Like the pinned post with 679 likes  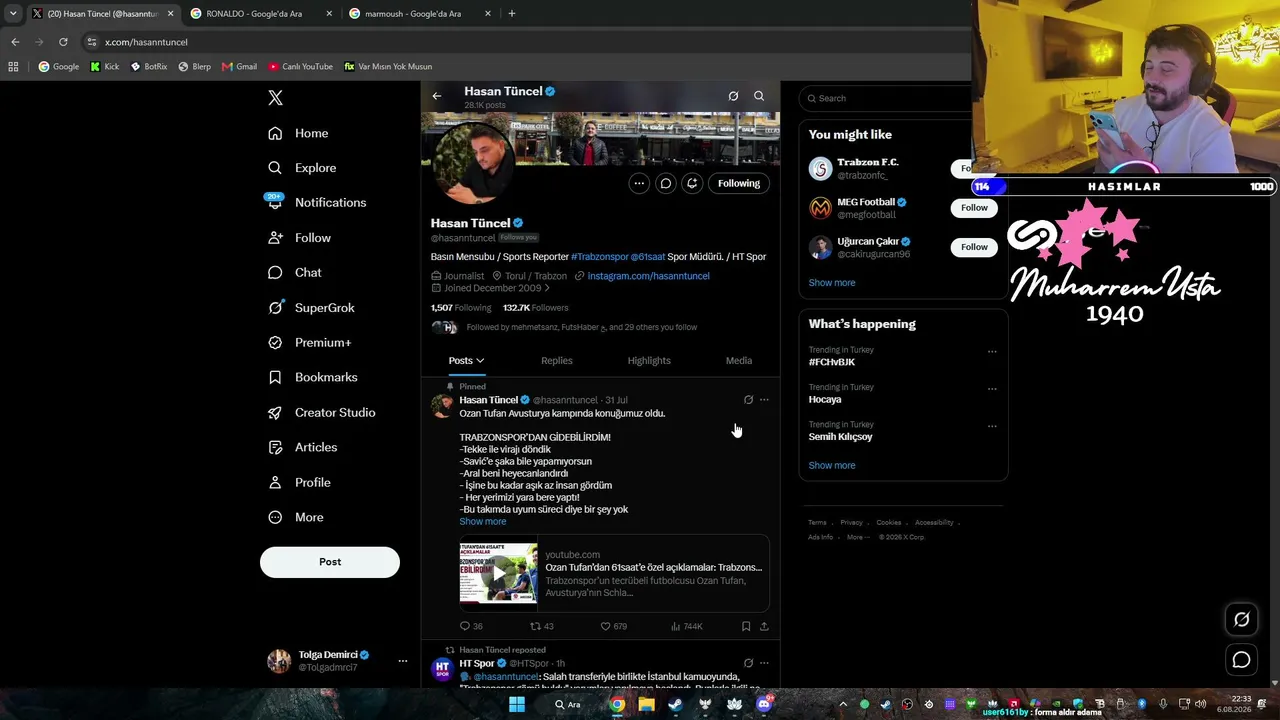[x=613, y=626]
